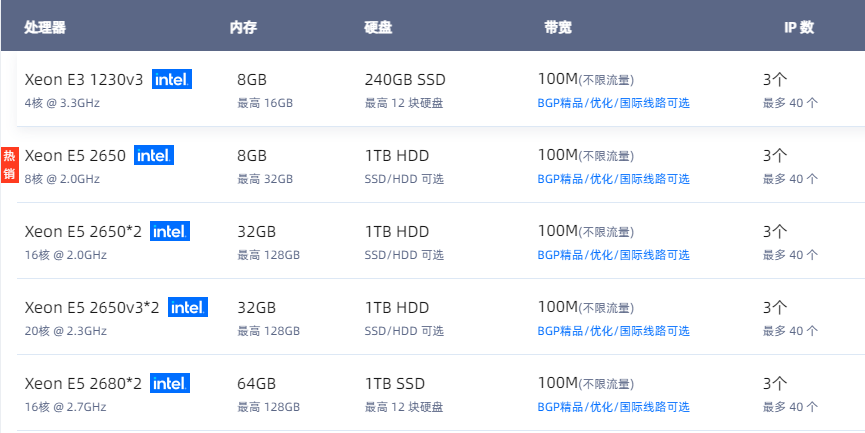Select the 240GB SSD disk entry
The image size is (865, 433).
click(x=405, y=80)
